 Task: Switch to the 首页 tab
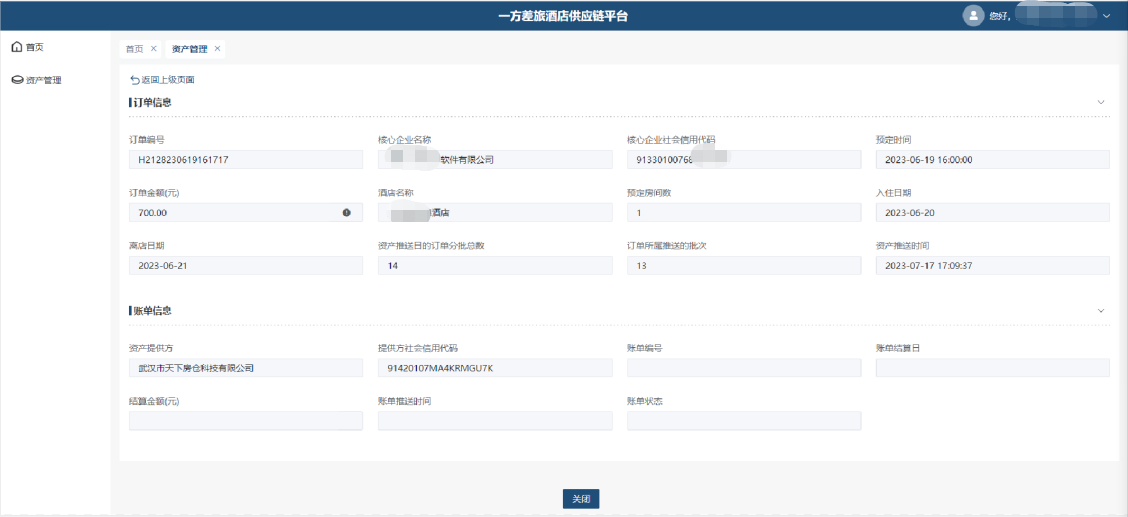134,49
